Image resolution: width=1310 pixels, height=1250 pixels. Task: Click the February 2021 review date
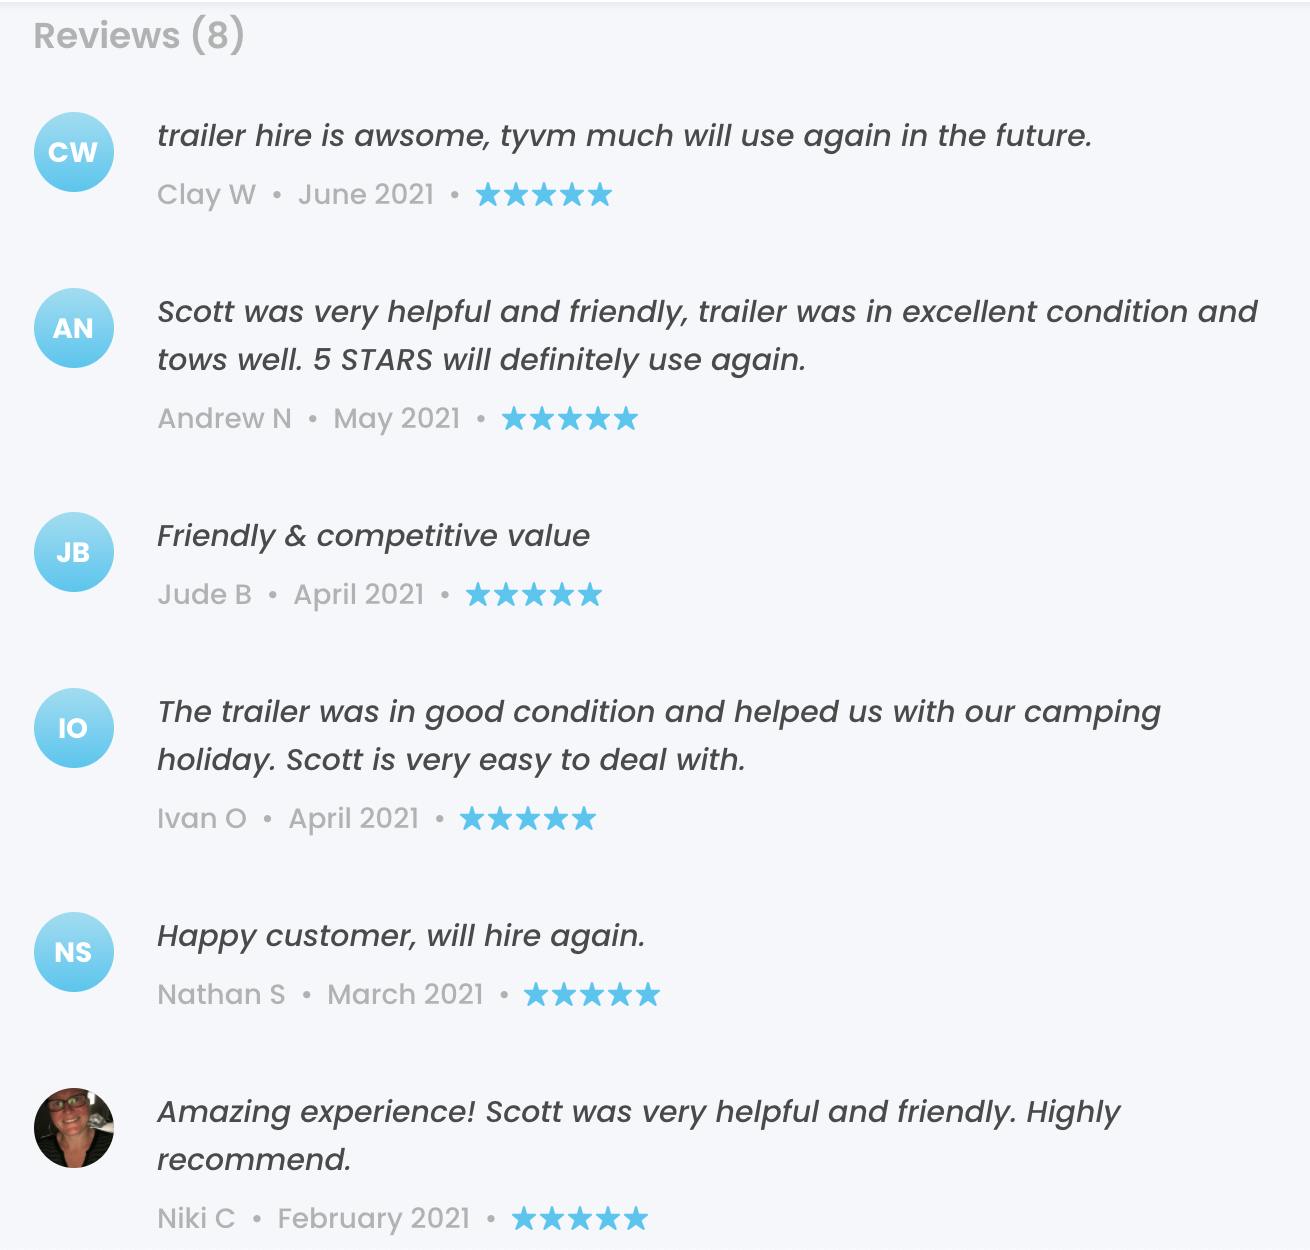(x=373, y=1218)
